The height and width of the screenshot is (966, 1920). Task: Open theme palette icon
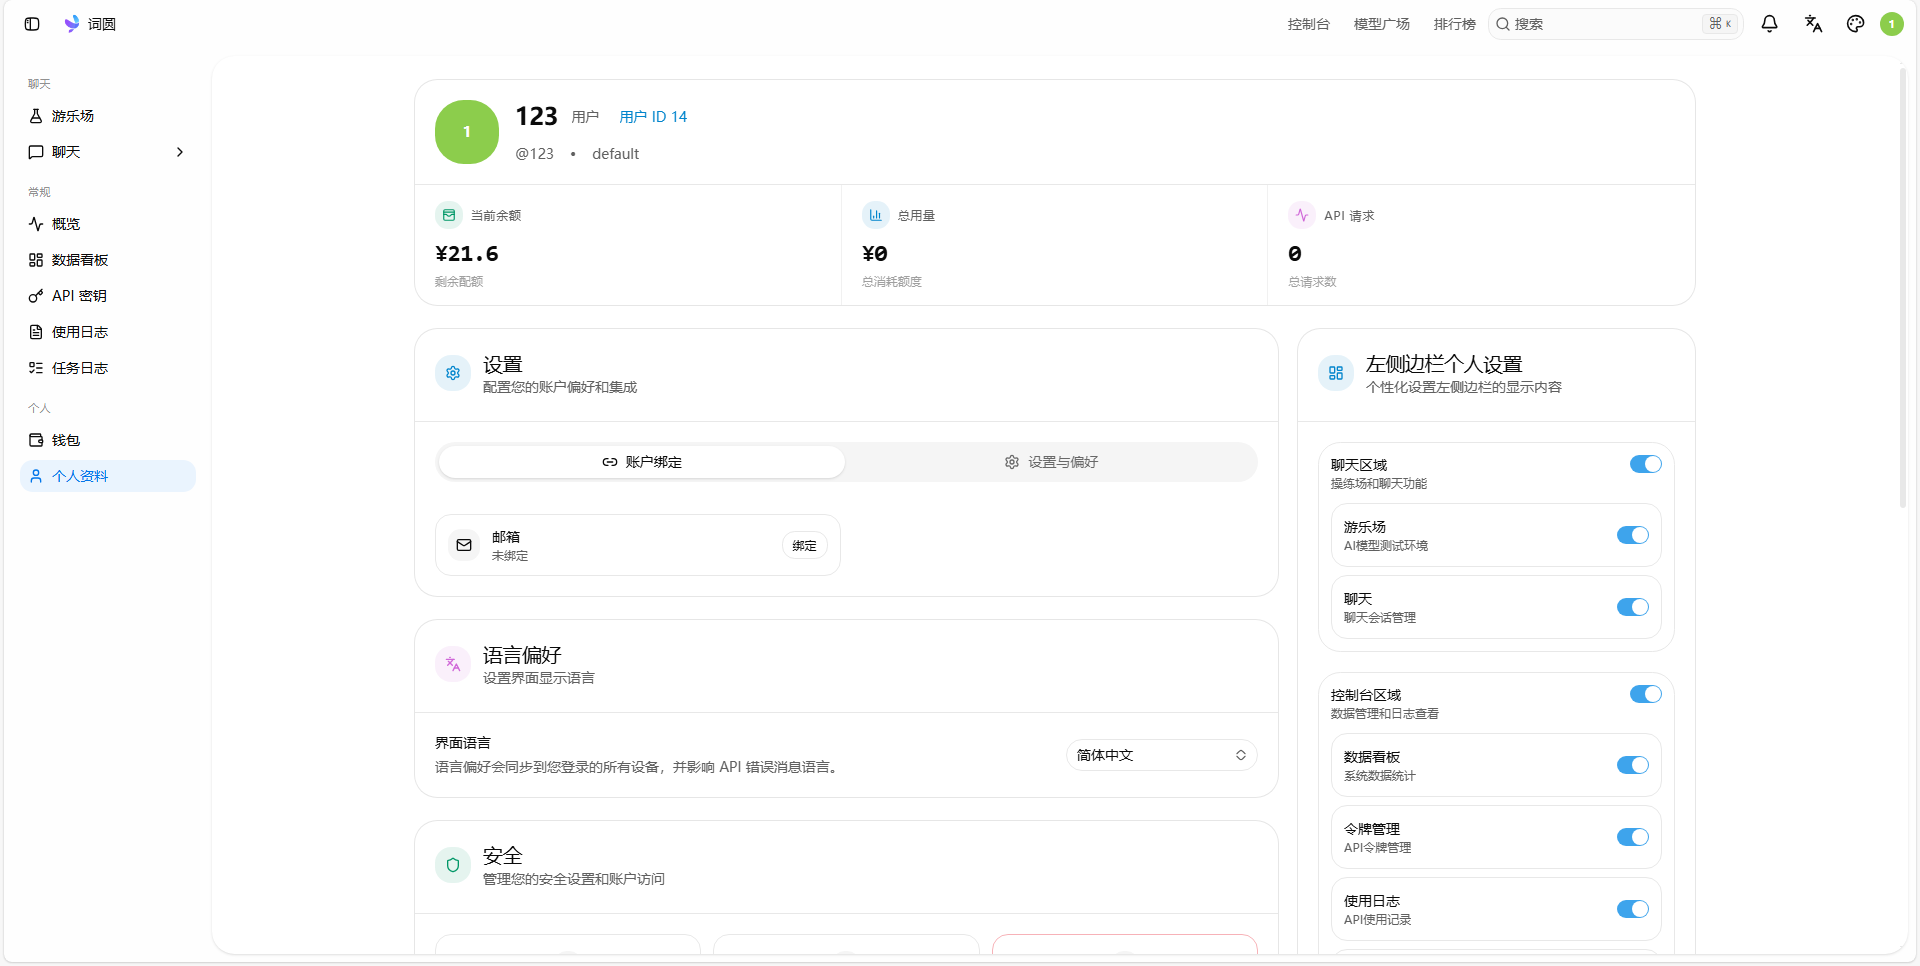pos(1855,24)
